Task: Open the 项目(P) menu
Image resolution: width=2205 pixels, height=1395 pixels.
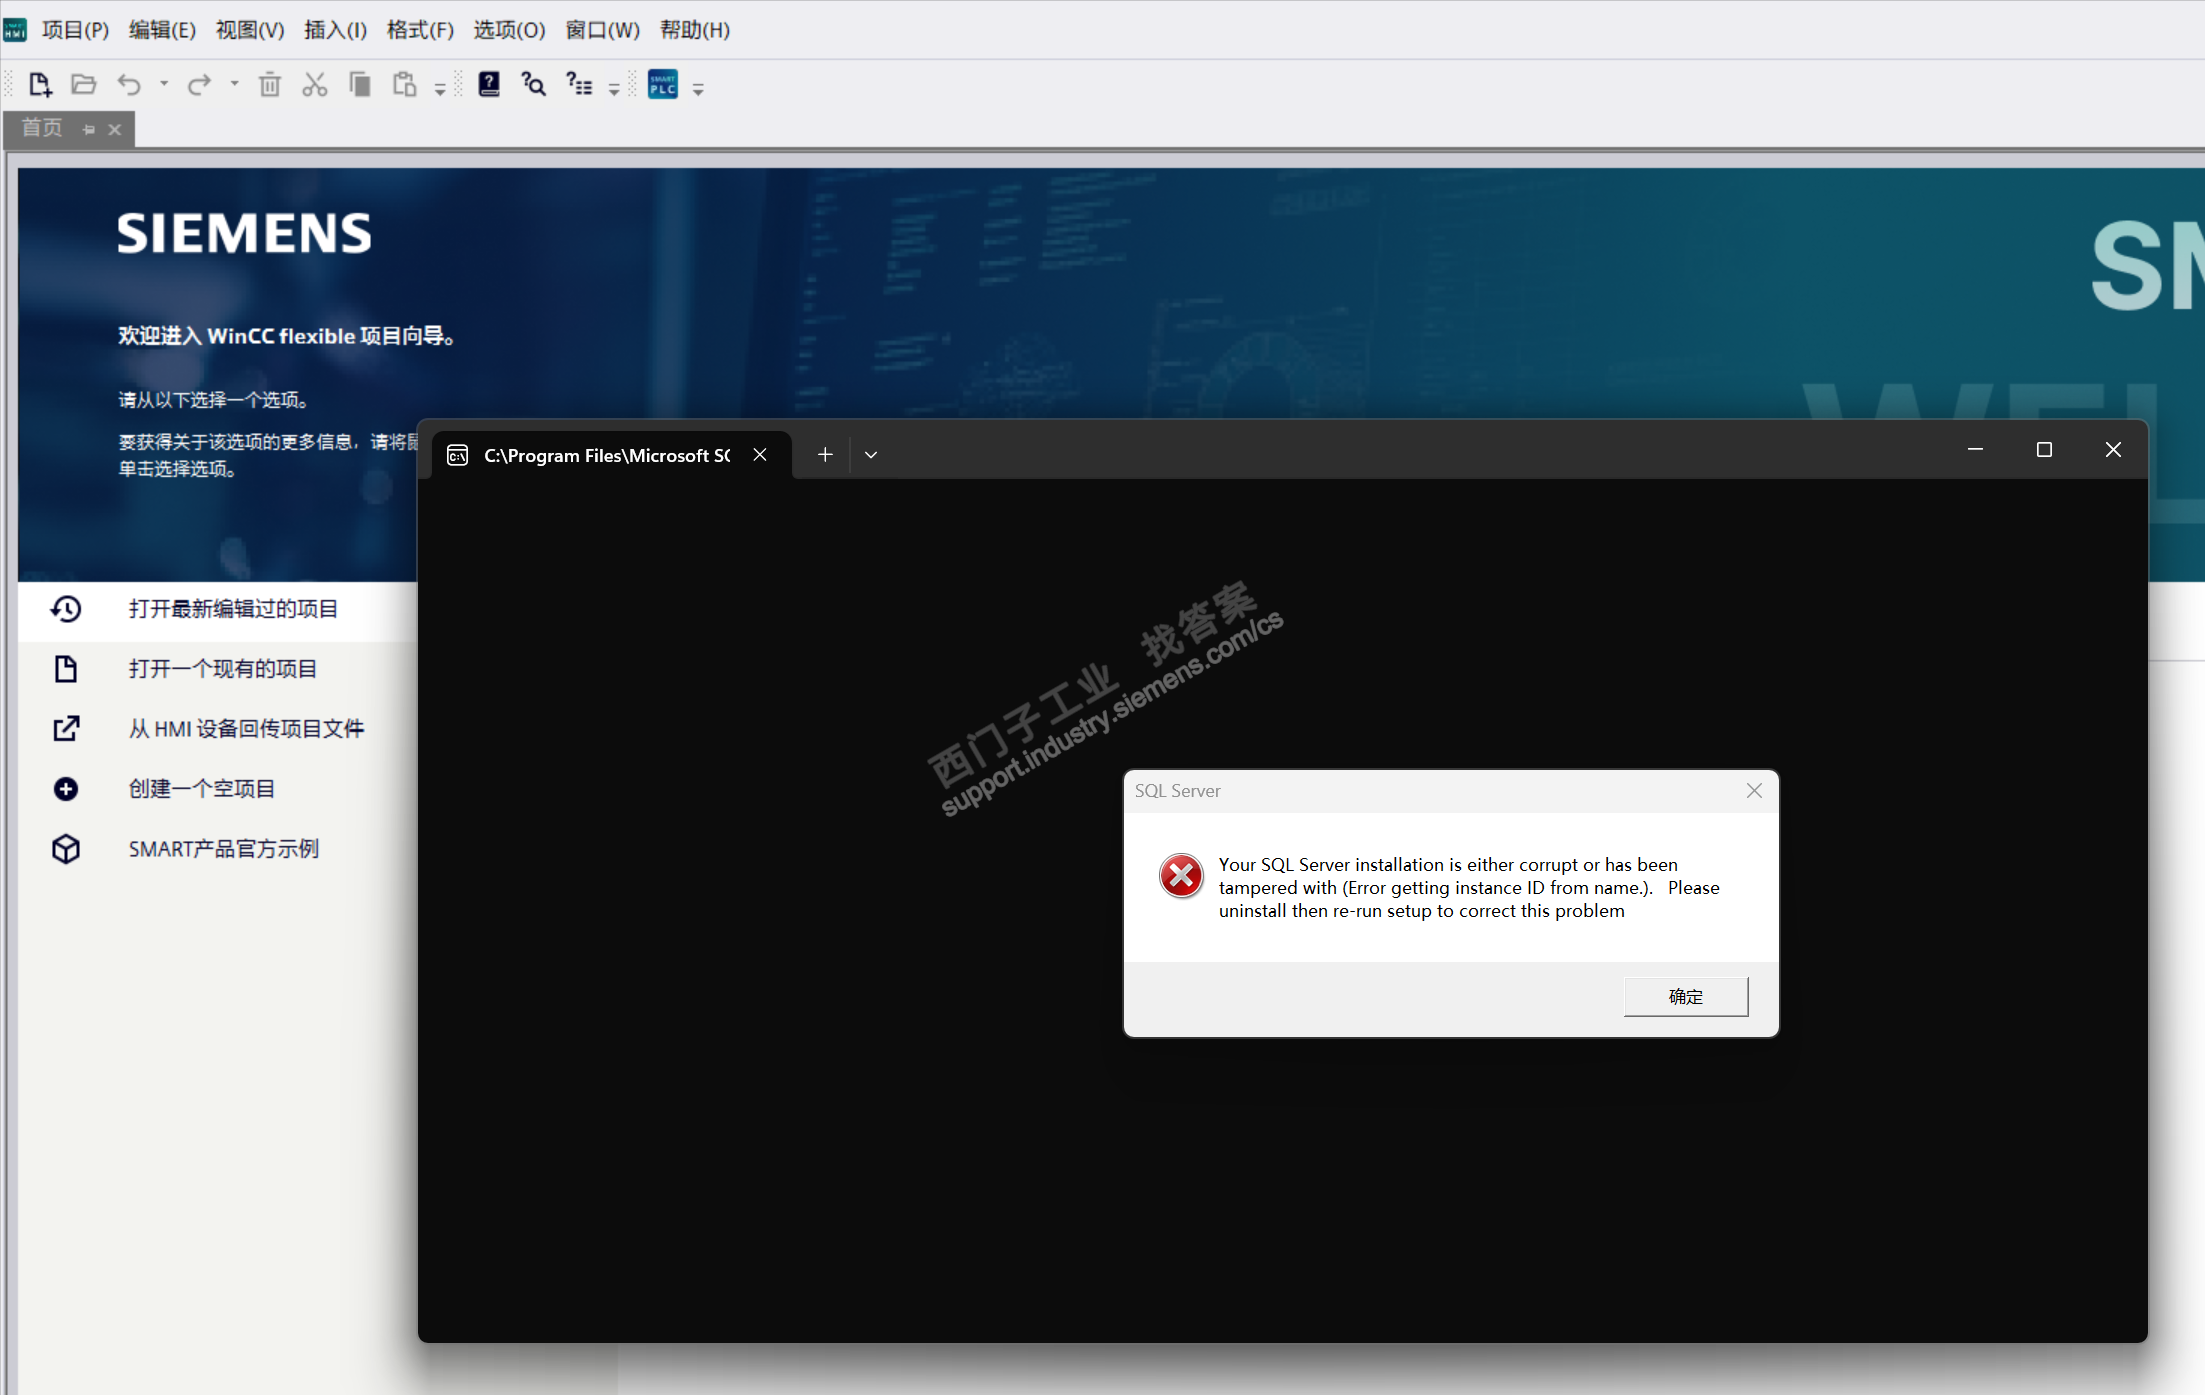Action: pos(75,30)
